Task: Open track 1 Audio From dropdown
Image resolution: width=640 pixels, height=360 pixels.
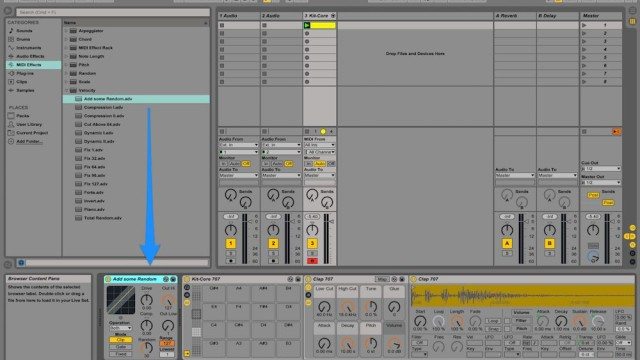Action: point(238,145)
